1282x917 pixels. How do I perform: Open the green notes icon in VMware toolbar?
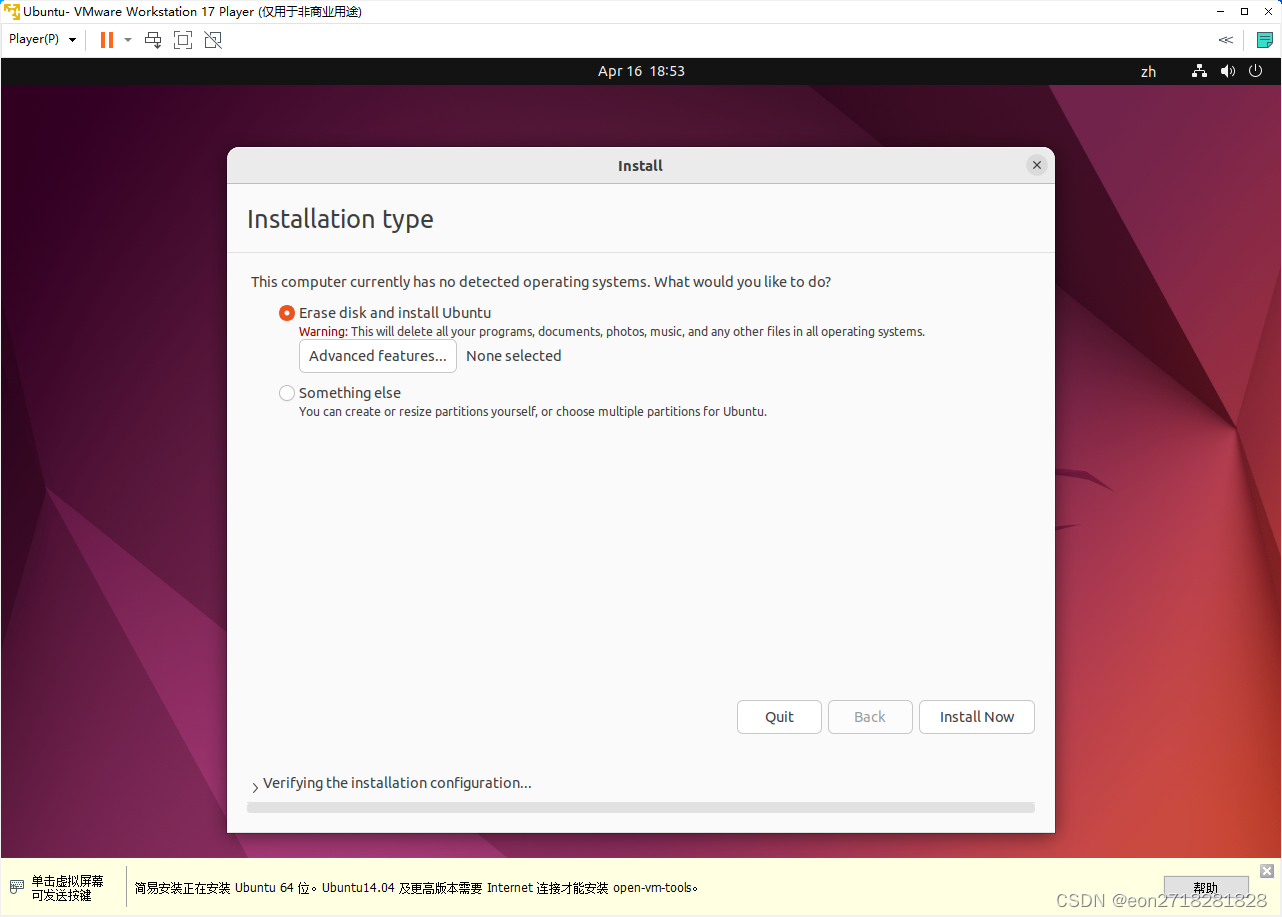point(1264,40)
